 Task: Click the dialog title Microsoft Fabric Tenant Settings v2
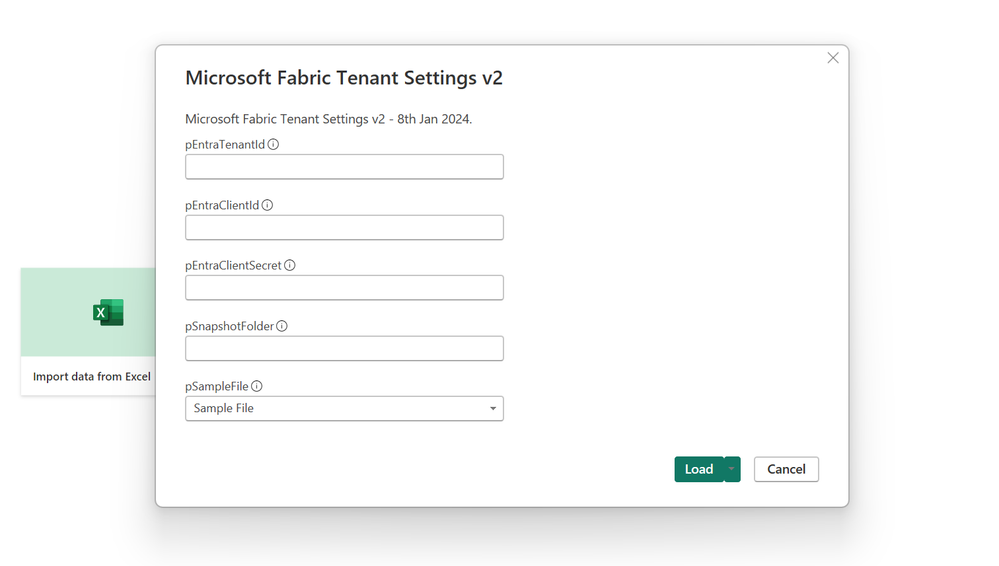(344, 78)
